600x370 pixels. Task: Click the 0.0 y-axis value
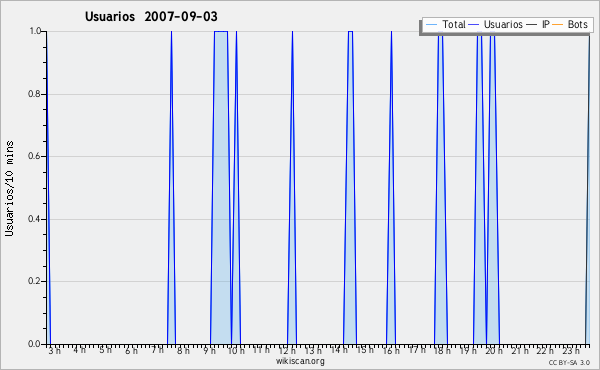coord(35,344)
